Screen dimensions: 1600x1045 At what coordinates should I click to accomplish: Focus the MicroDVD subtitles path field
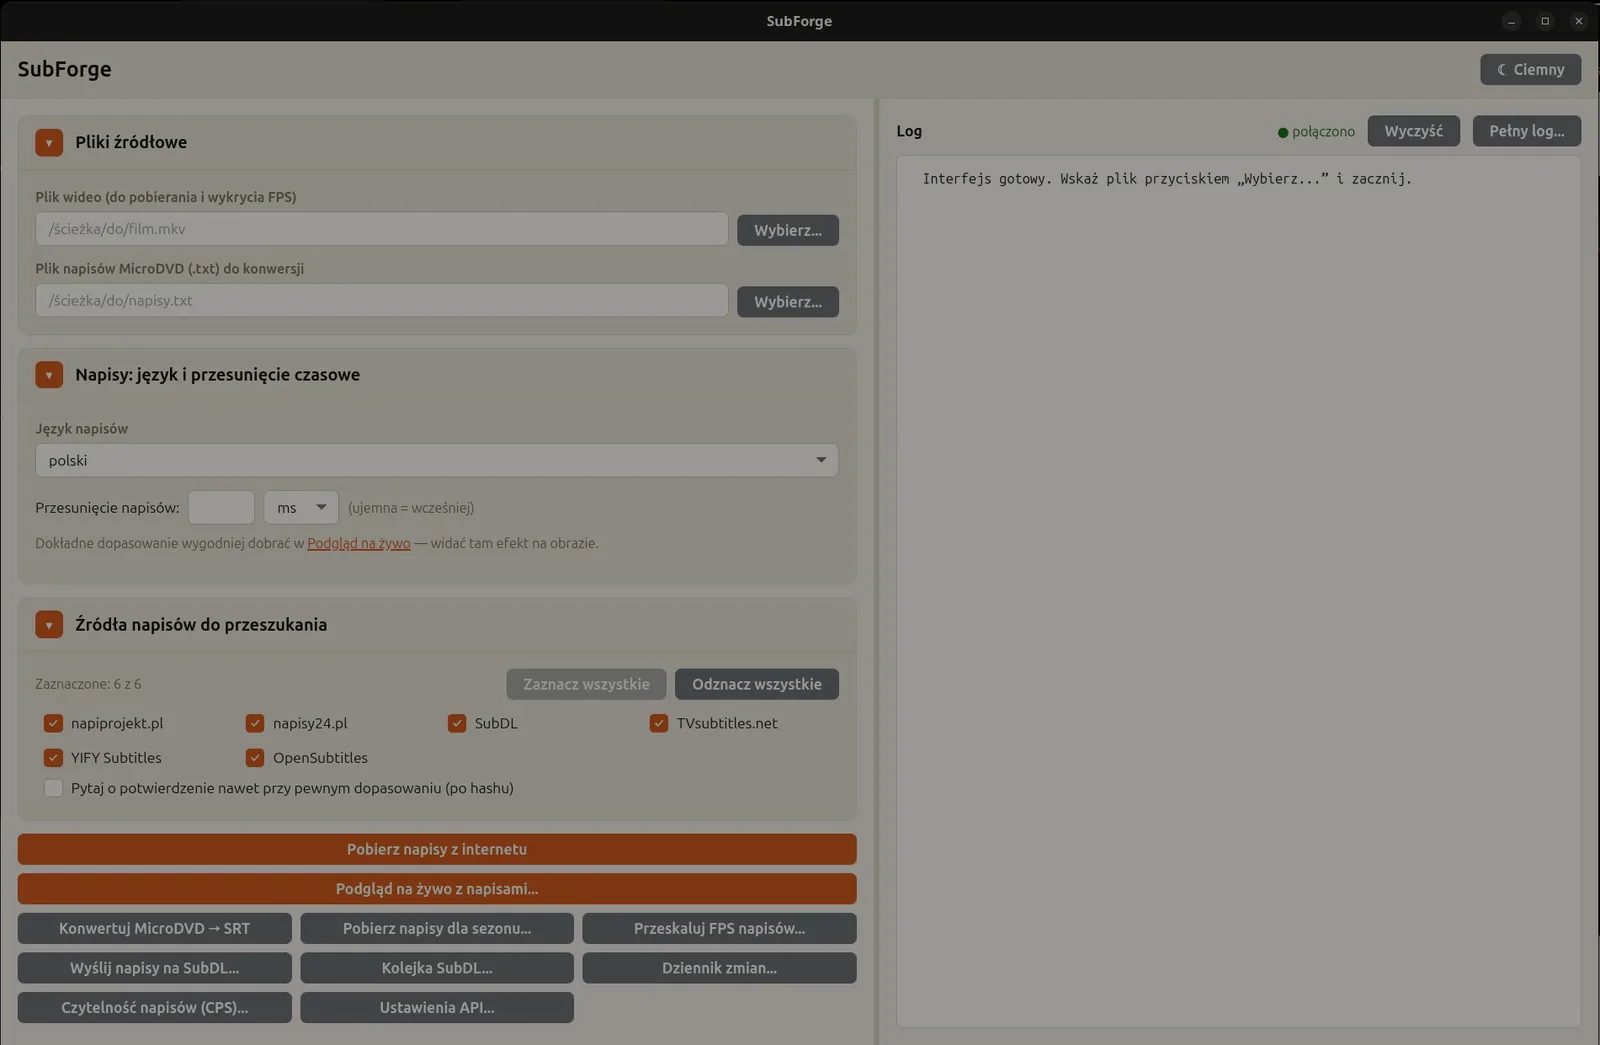click(382, 300)
